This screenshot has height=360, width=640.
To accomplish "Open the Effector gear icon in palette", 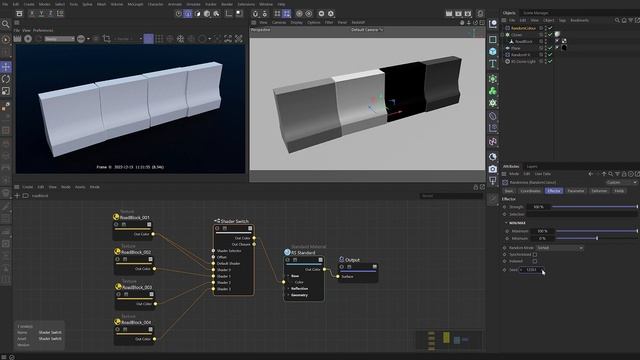I will tap(493, 103).
